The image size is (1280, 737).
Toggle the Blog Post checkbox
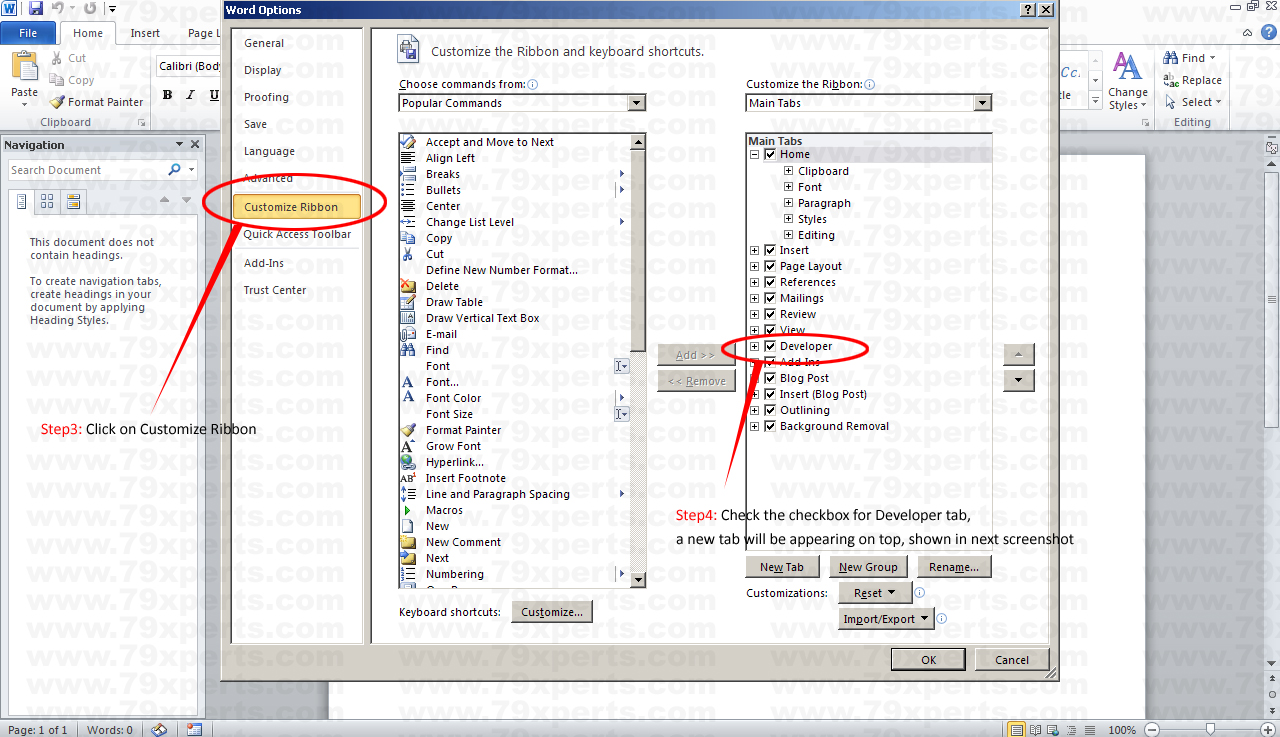[x=770, y=378]
